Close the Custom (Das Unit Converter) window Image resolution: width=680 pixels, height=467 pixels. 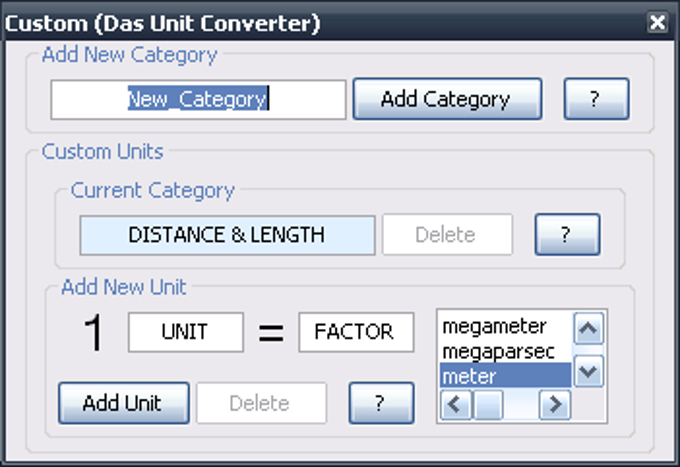pyautogui.click(x=657, y=21)
